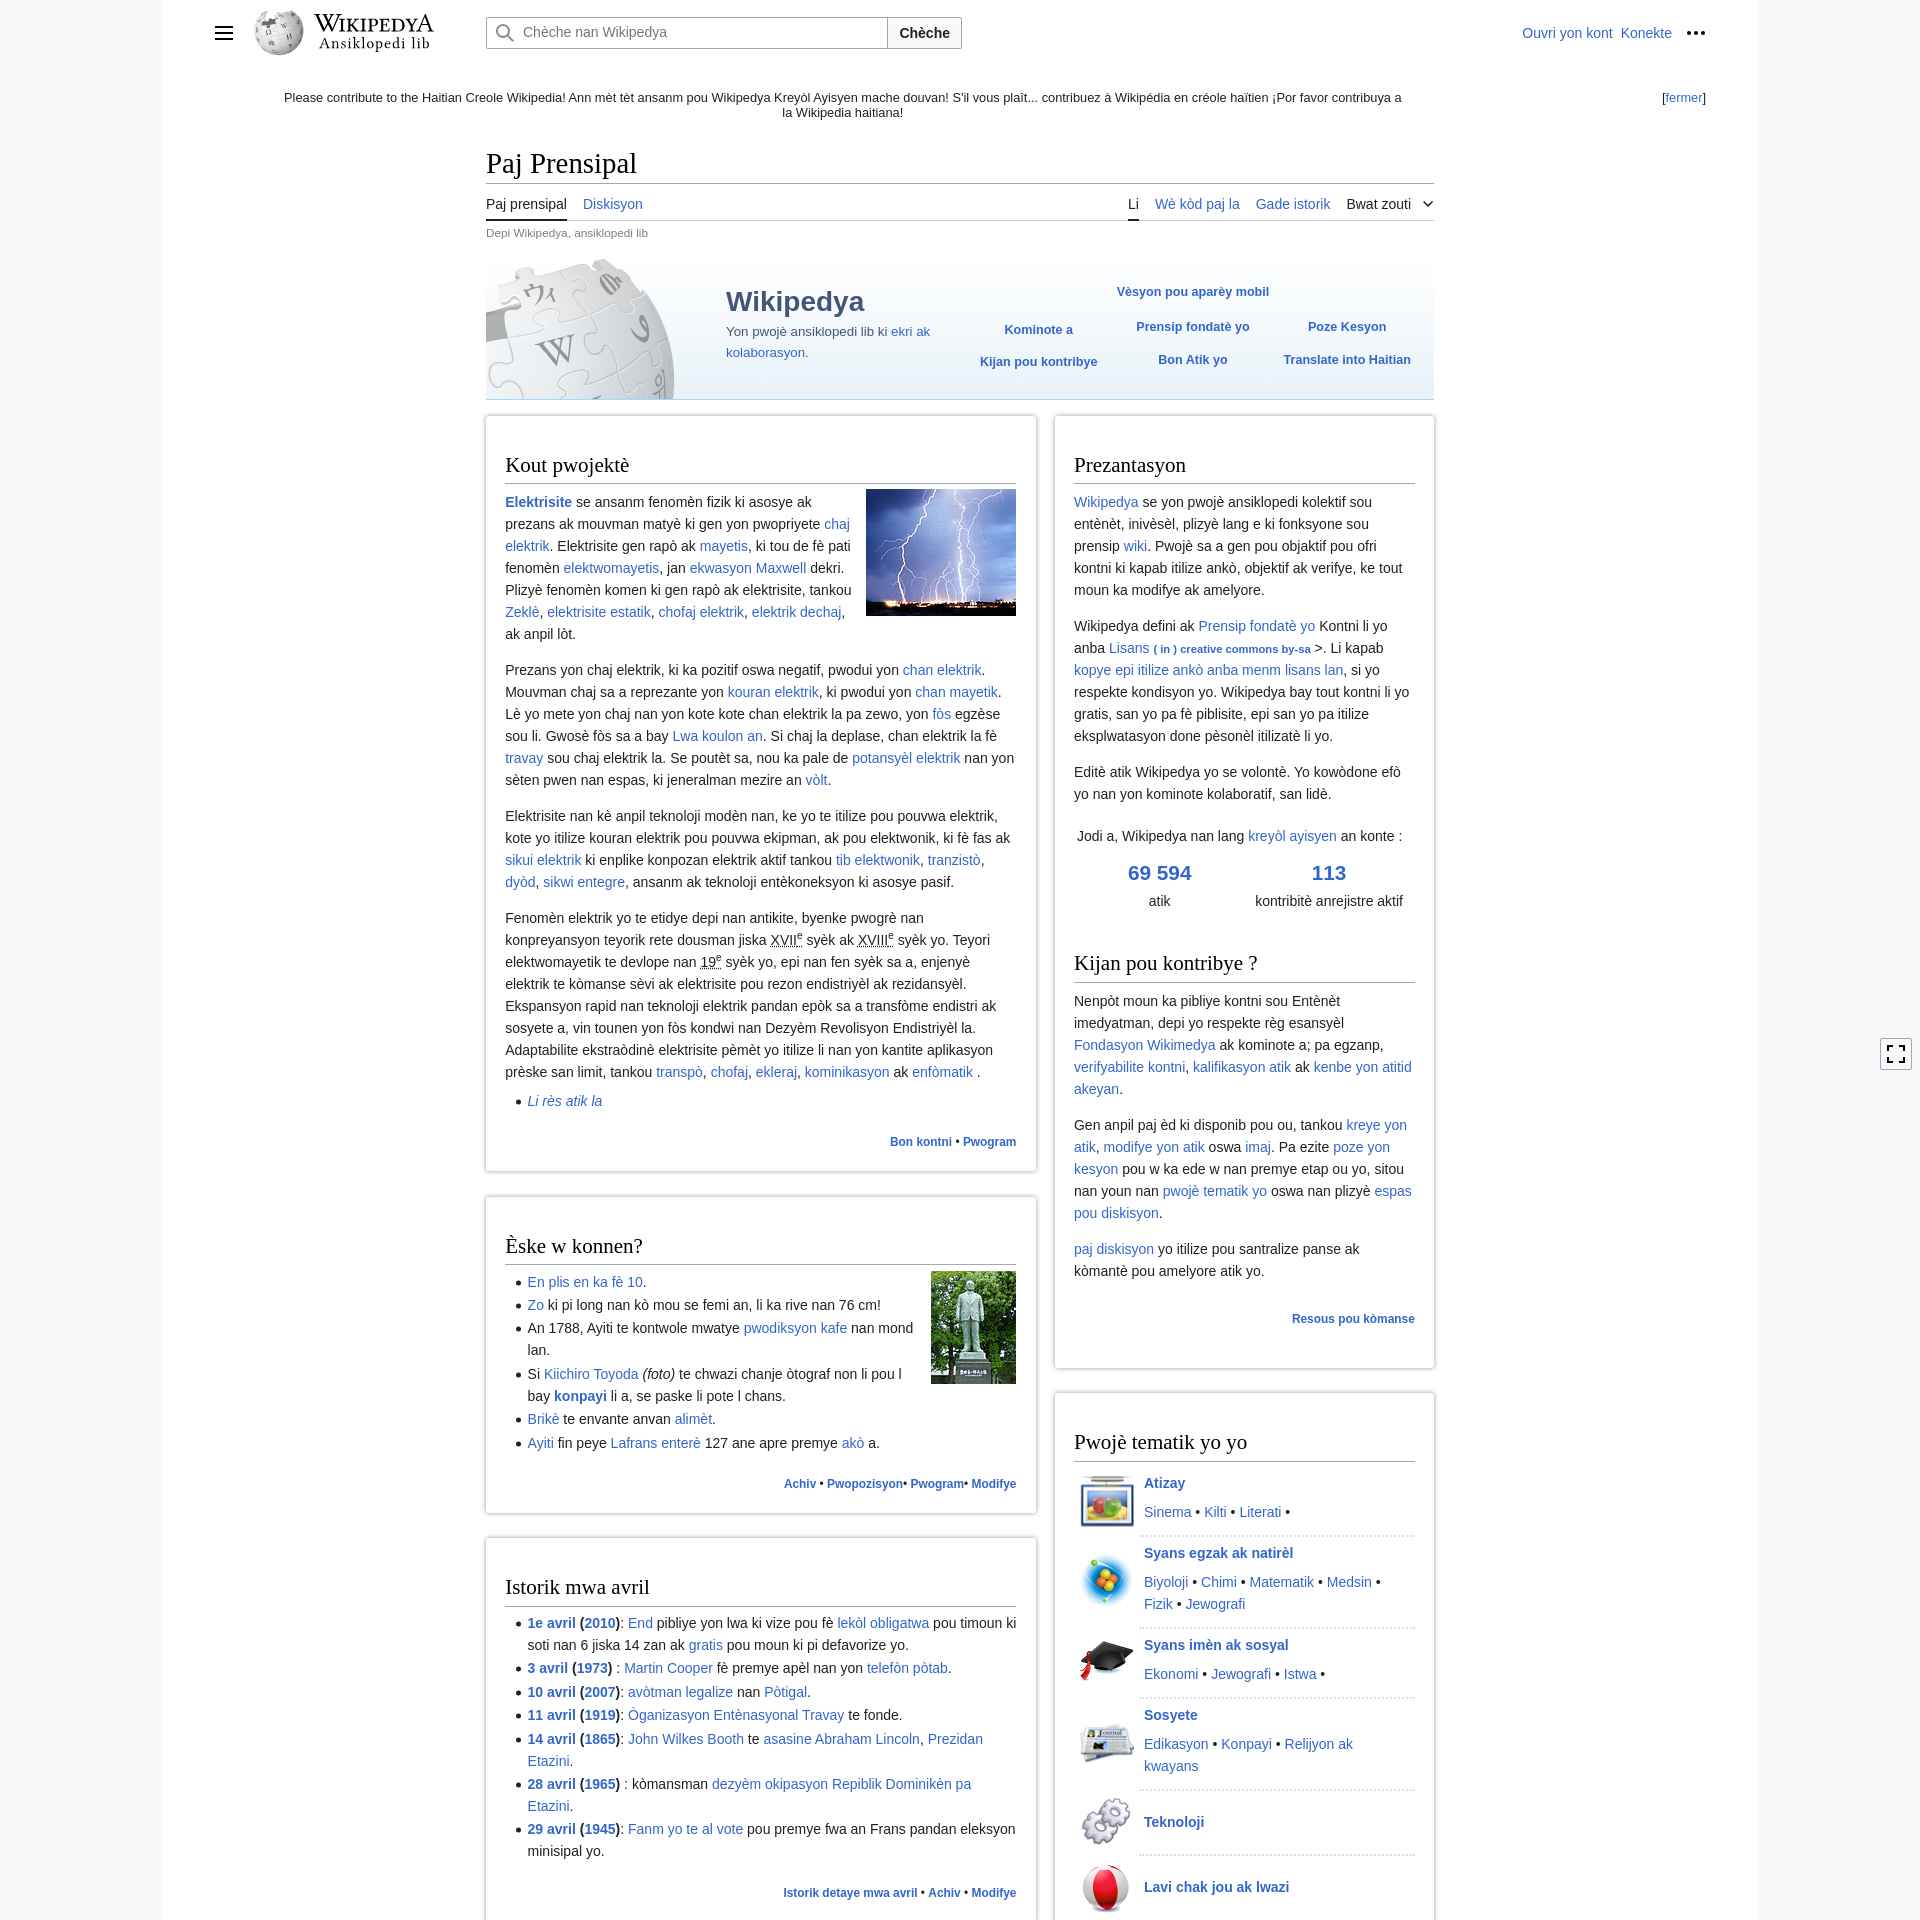Viewport: 1920px width, 1920px height.
Task: Open Vèsyon pou aparèy mobil link
Action: 1192,292
